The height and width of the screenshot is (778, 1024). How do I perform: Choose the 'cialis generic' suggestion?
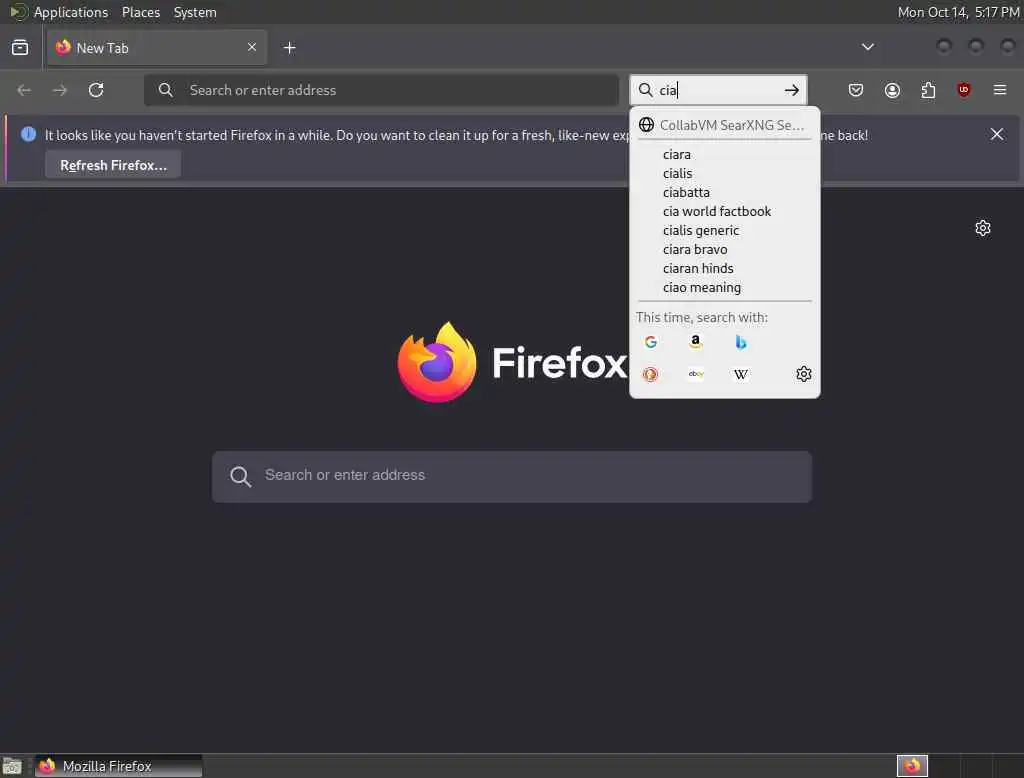pyautogui.click(x=725, y=231)
